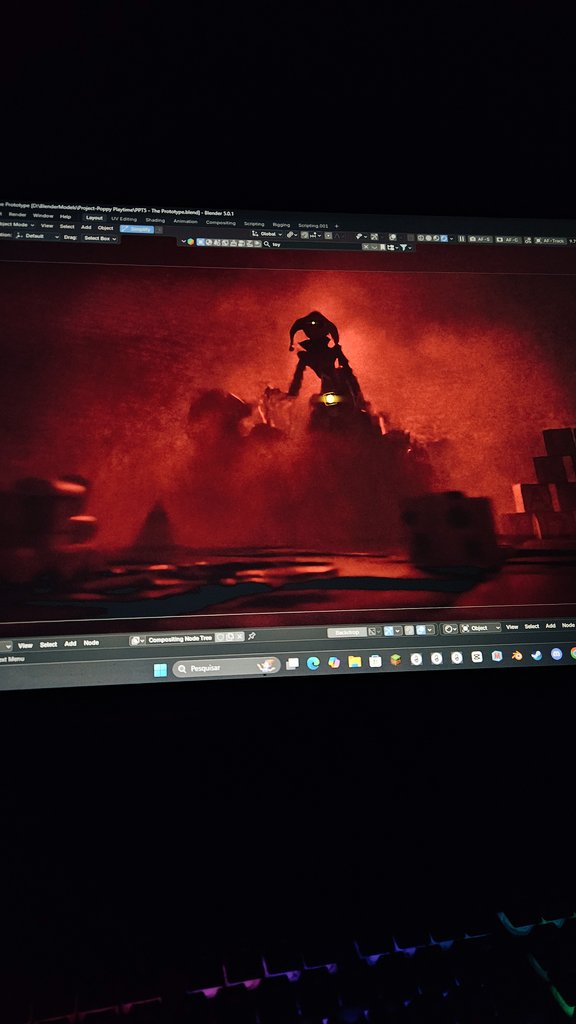Viewport: 576px width, 1024px height.
Task: Open Microsoft Store from the taskbar
Action: 375,661
